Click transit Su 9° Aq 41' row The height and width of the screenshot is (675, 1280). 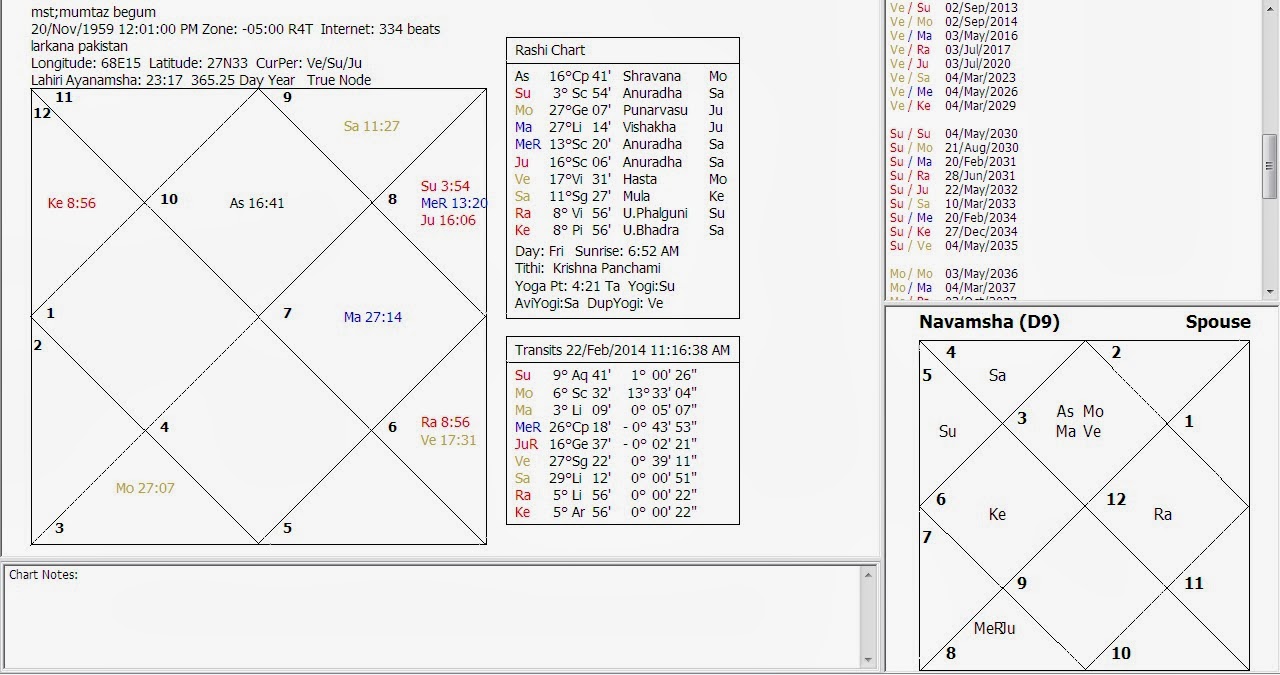pyautogui.click(x=606, y=375)
